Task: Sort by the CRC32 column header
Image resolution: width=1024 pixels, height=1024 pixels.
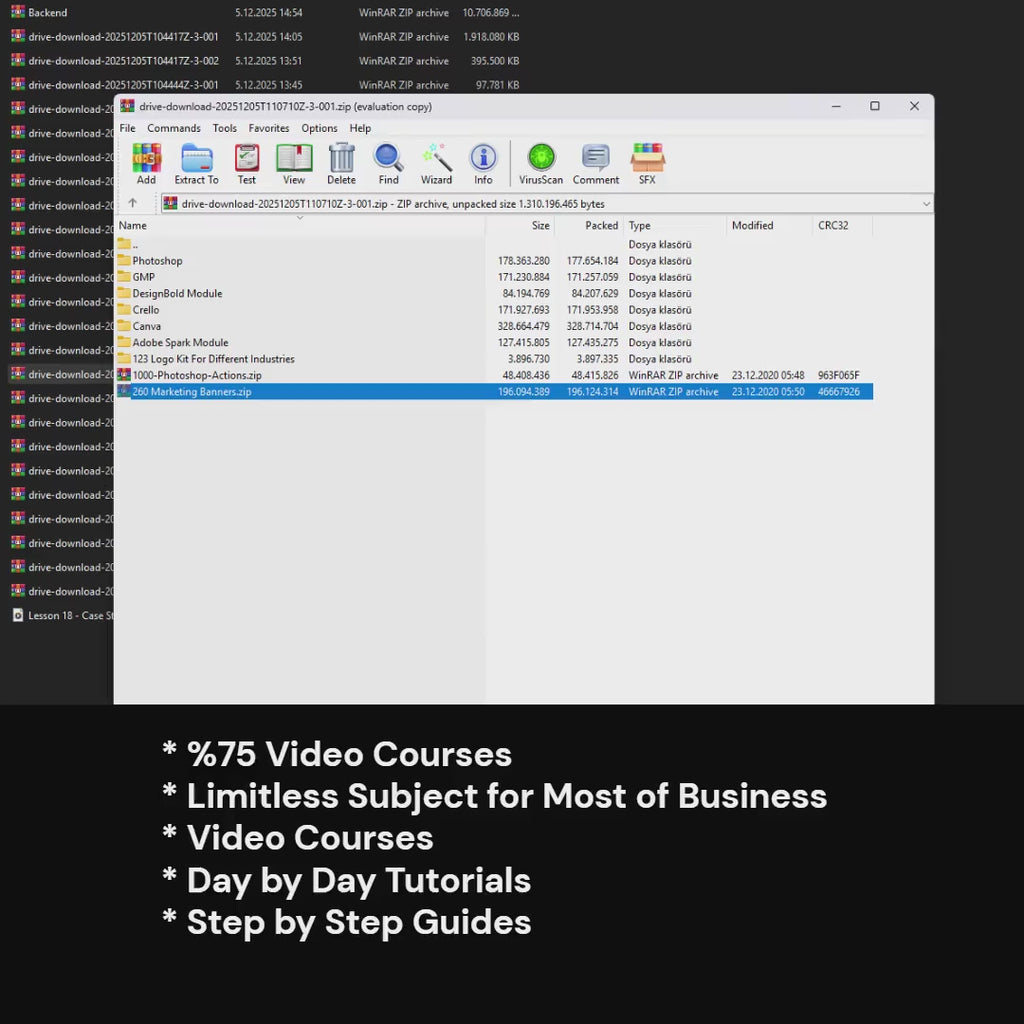Action: coord(842,225)
